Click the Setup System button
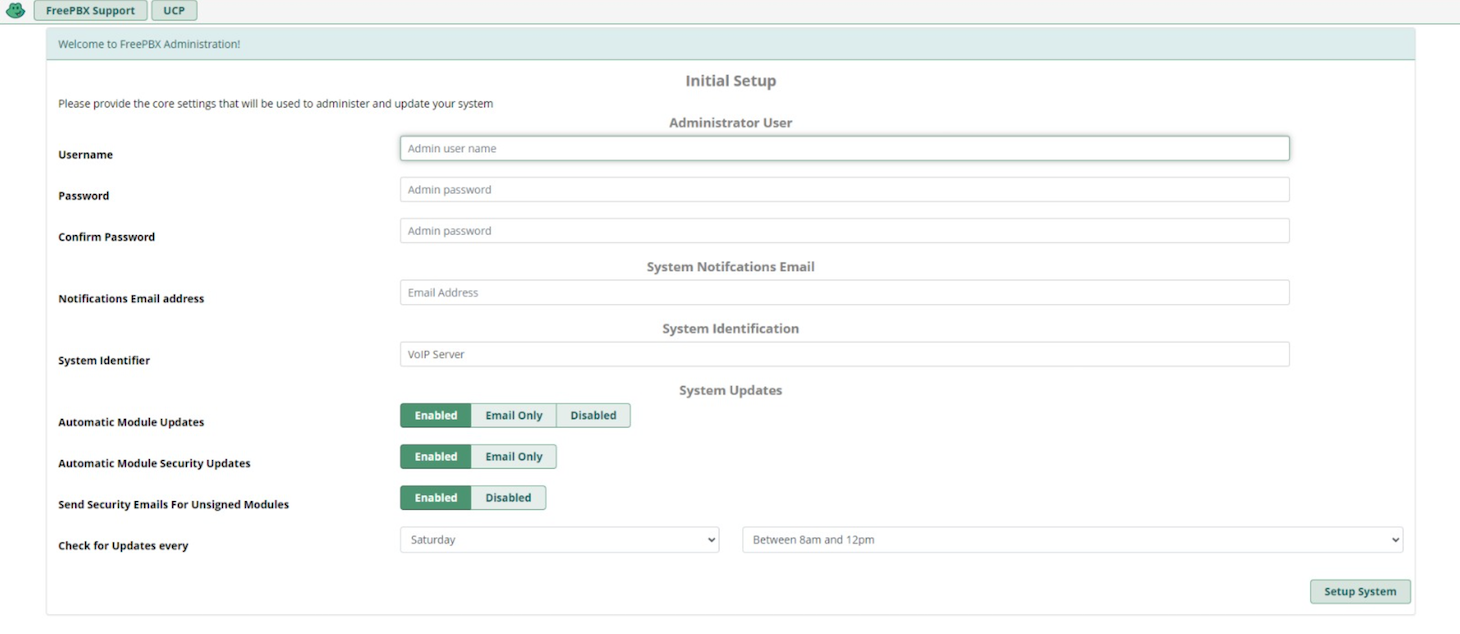 click(x=1360, y=591)
